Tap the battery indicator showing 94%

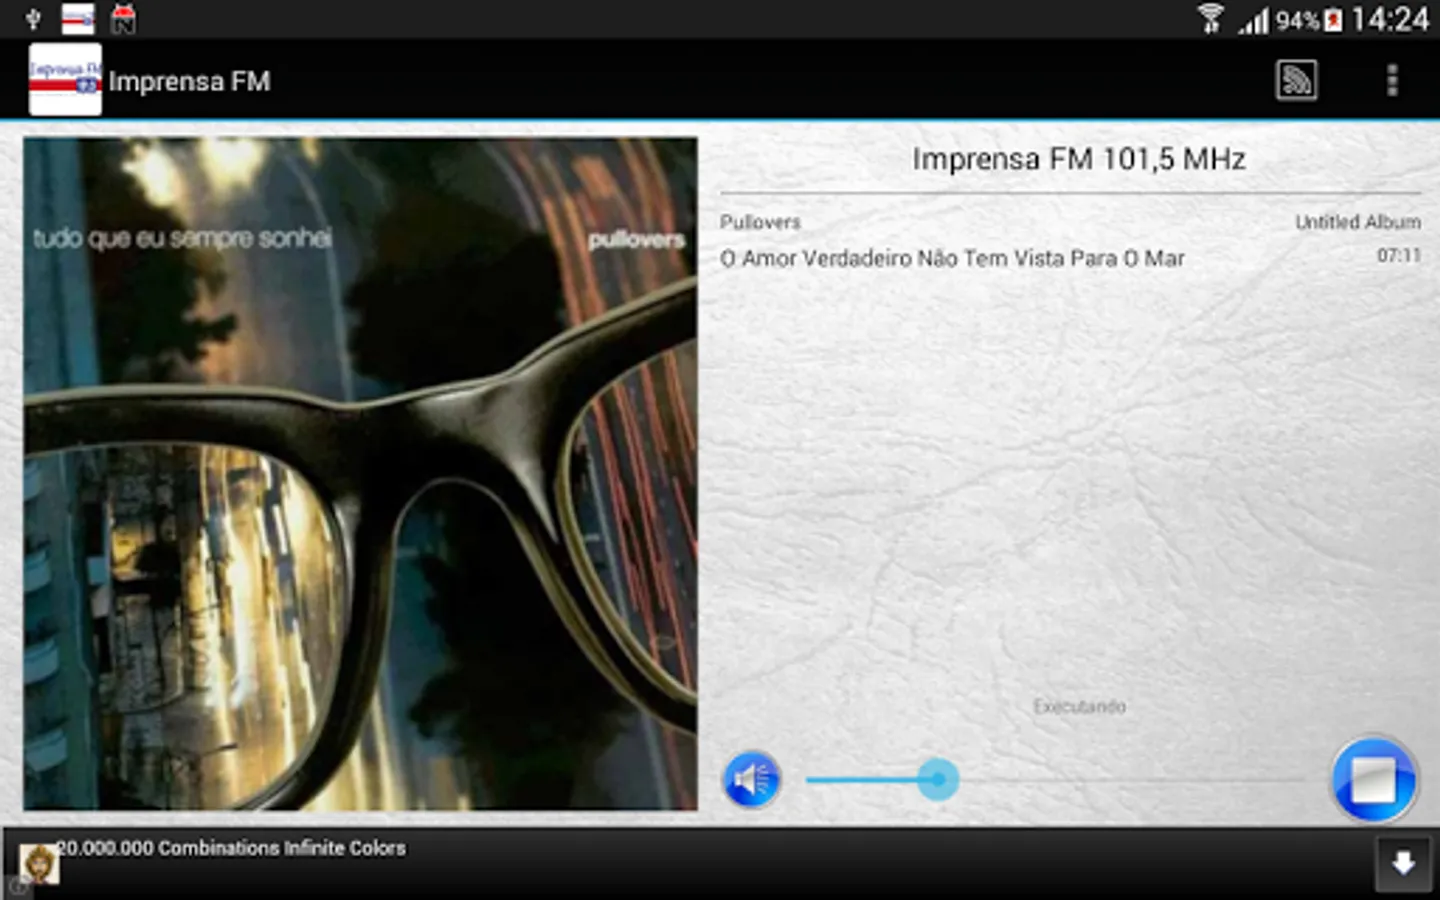tap(1309, 20)
